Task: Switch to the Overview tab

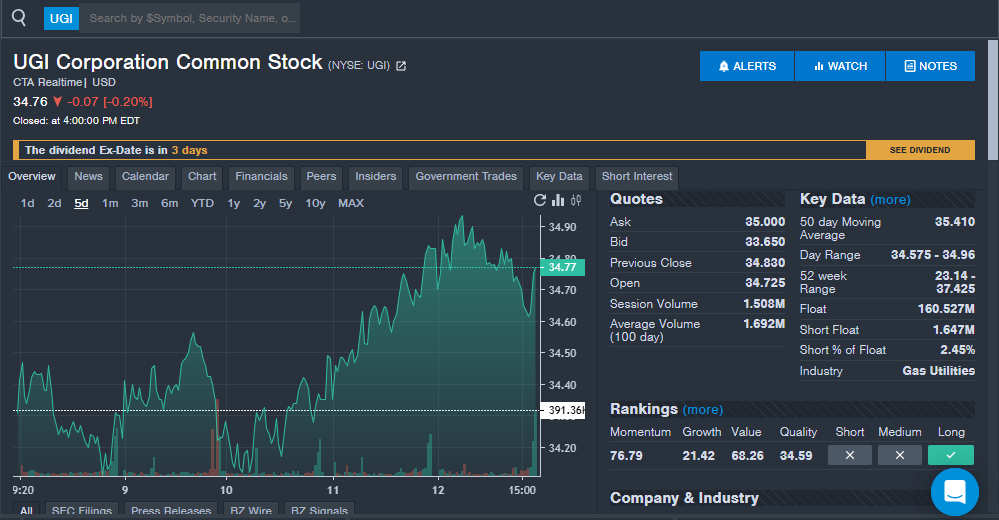Action: pos(32,177)
